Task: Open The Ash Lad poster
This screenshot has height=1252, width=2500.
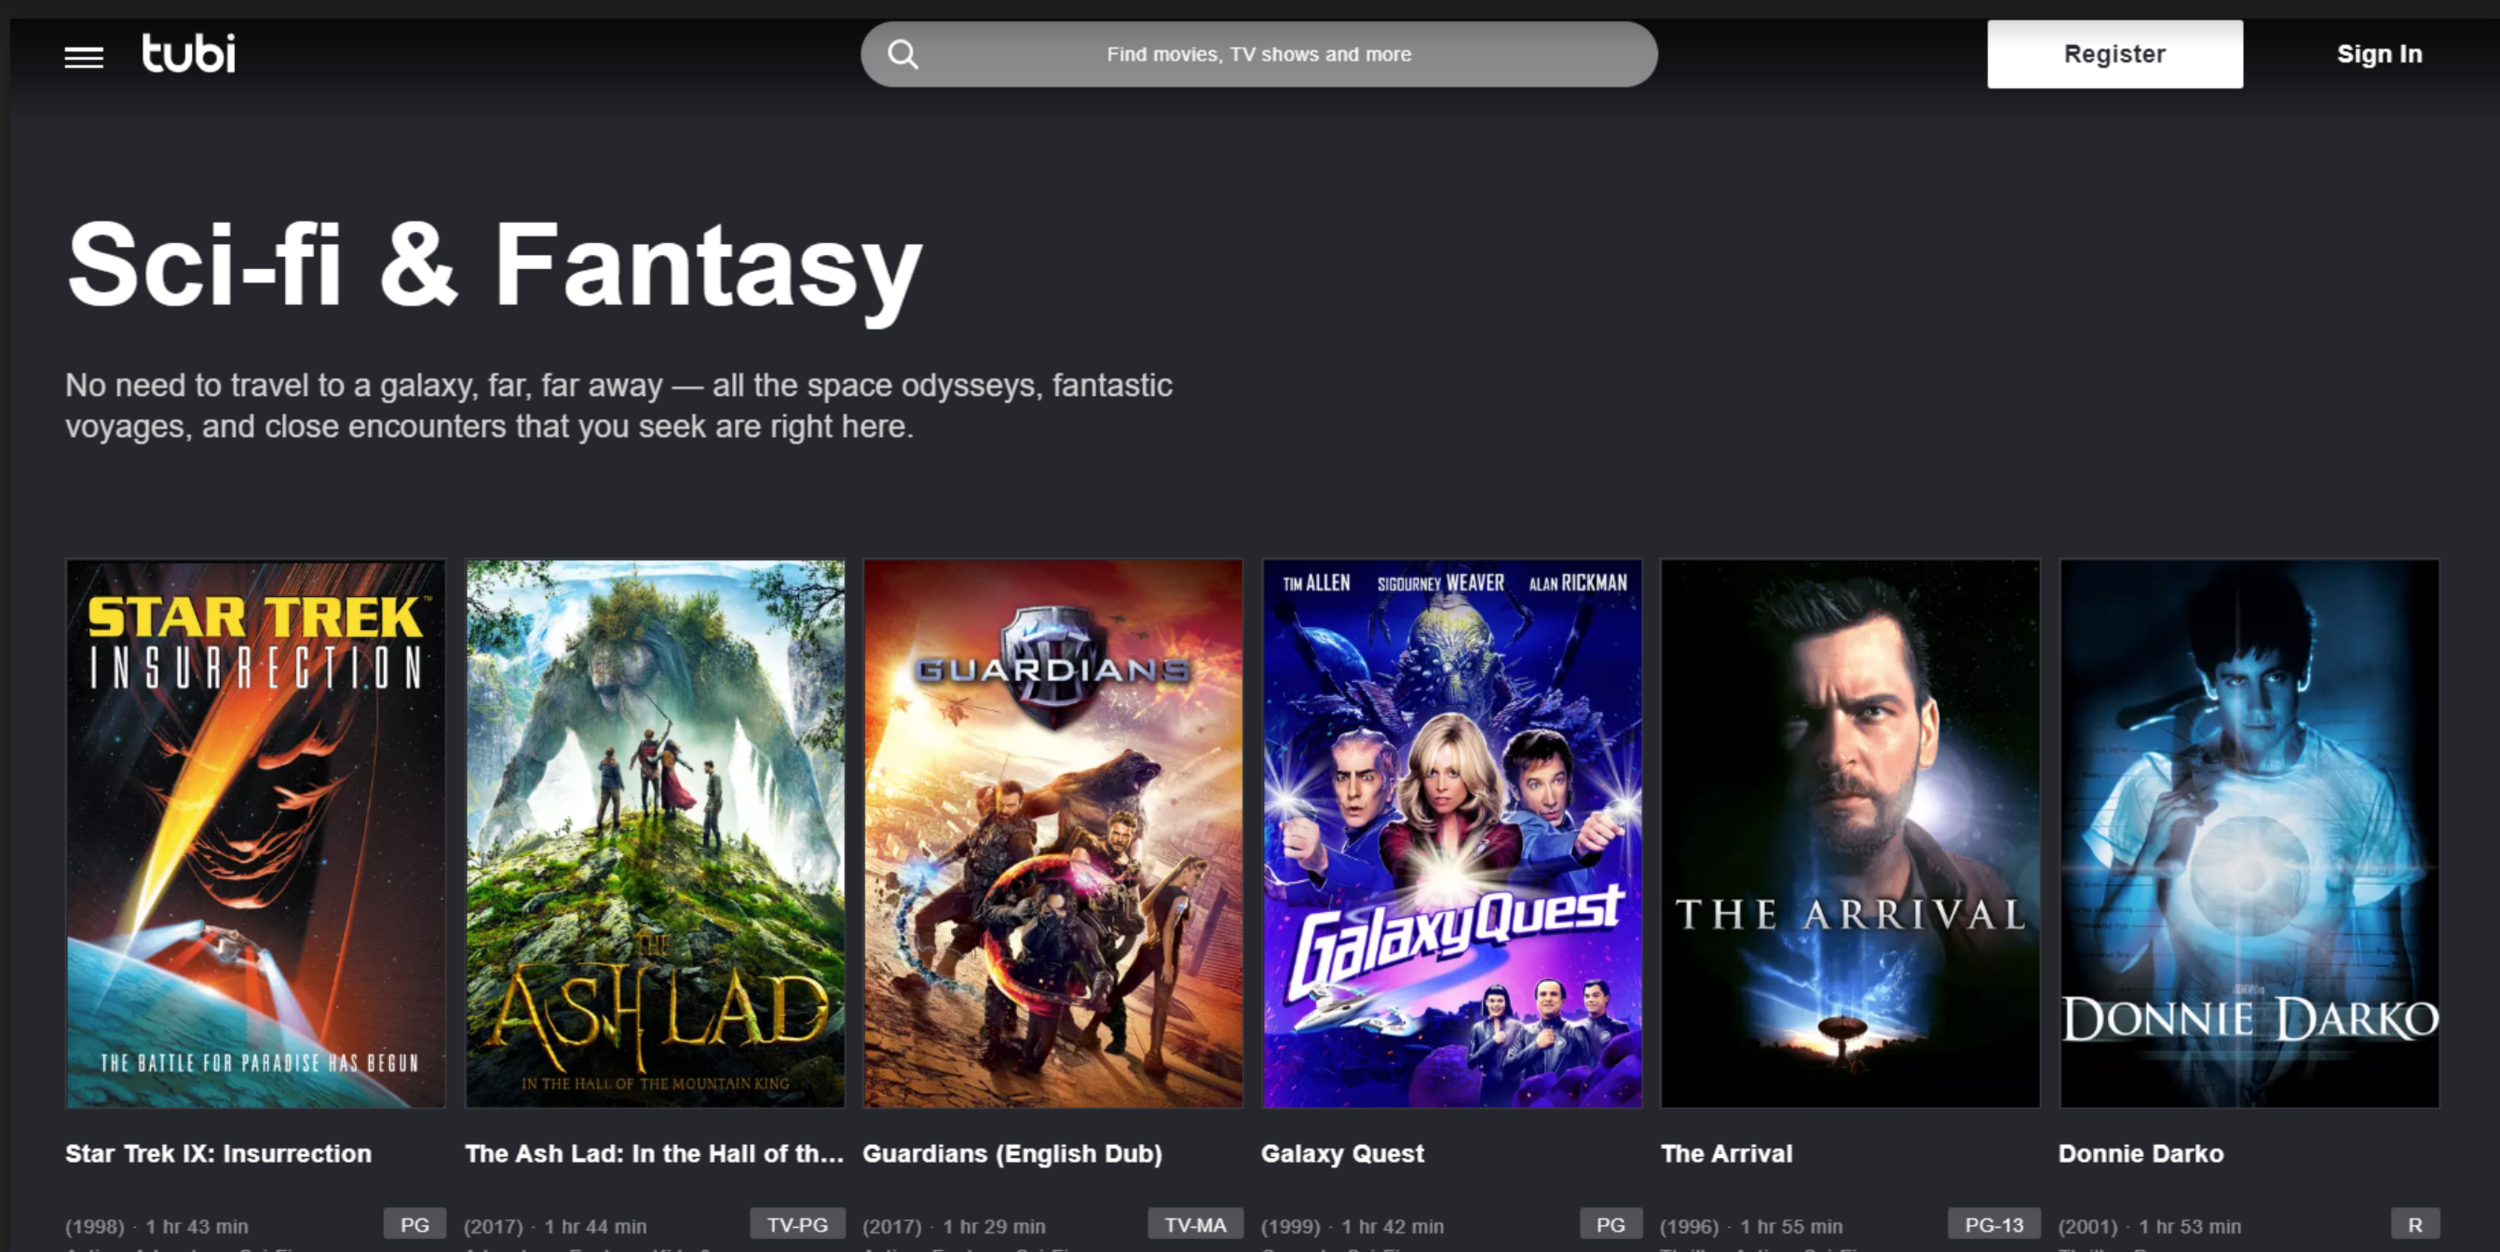Action: coord(655,832)
